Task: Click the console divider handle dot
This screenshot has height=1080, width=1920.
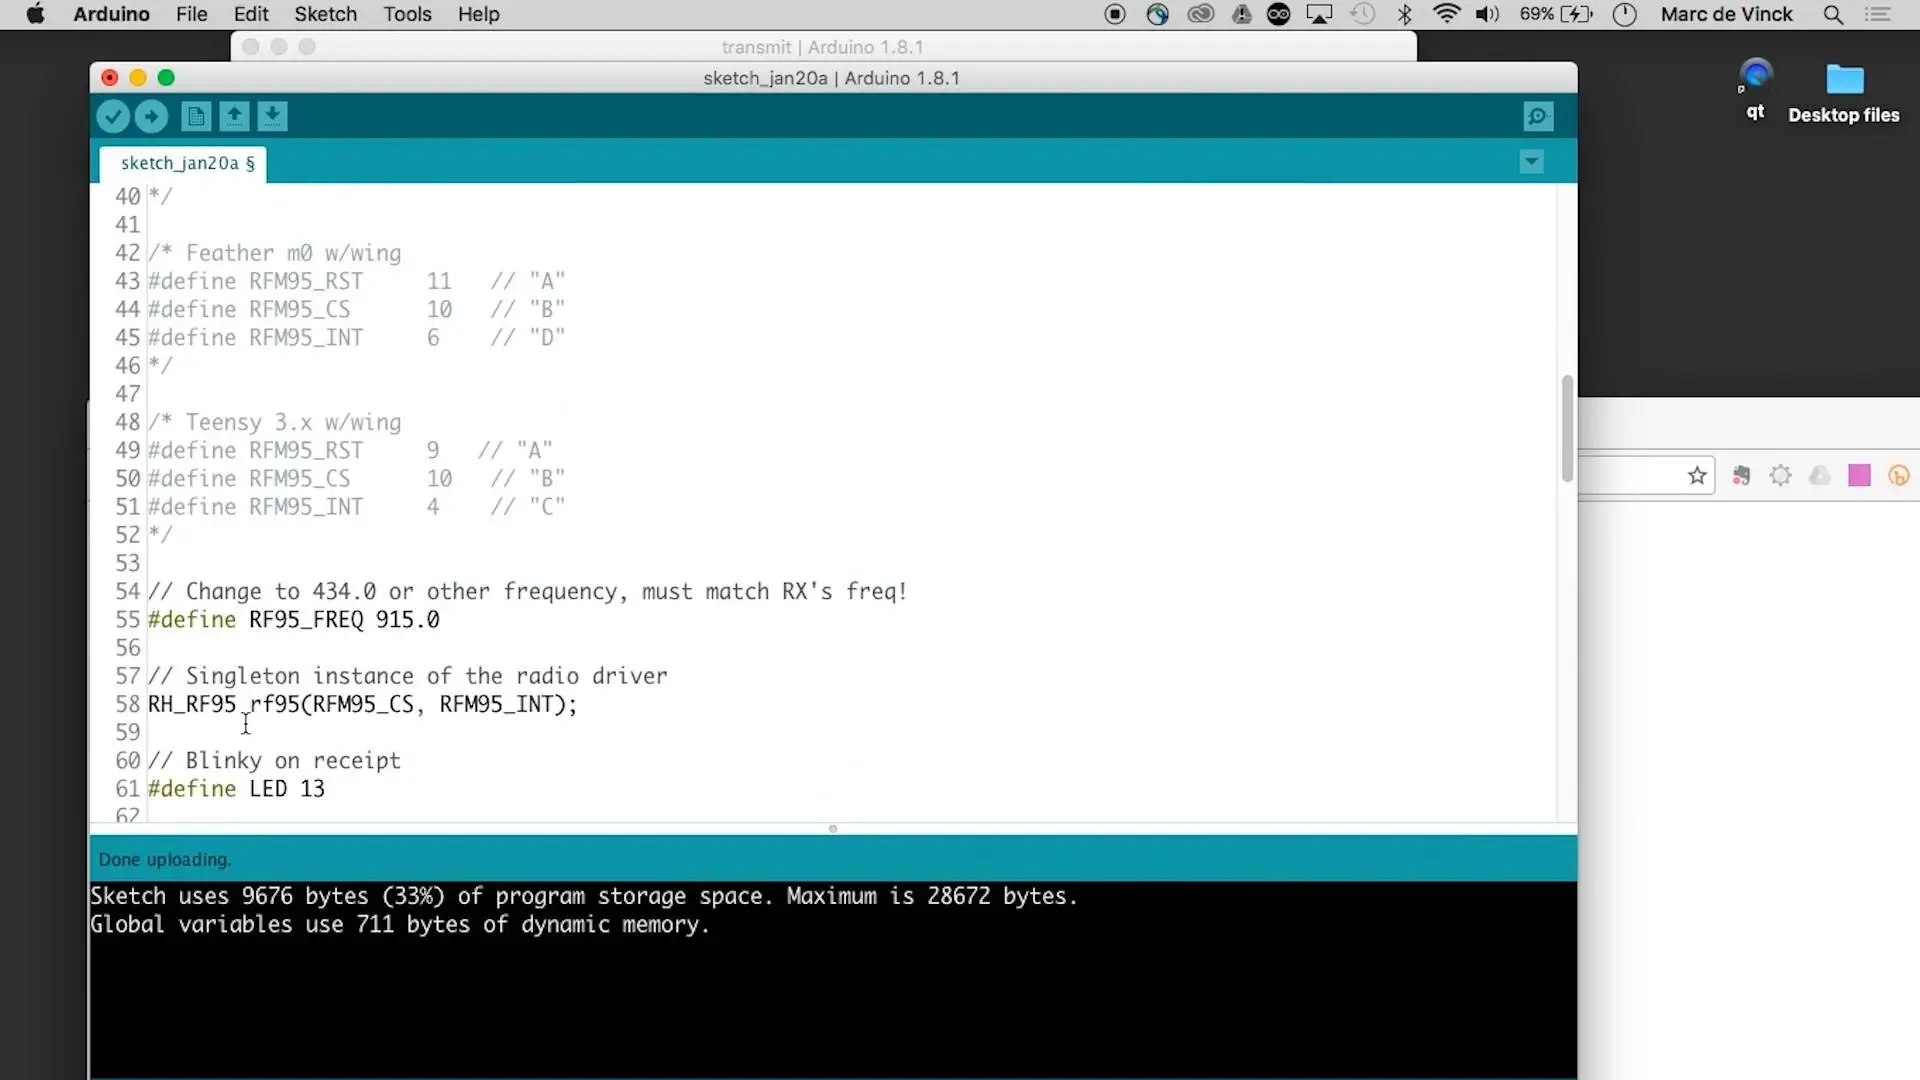Action: pos(833,829)
